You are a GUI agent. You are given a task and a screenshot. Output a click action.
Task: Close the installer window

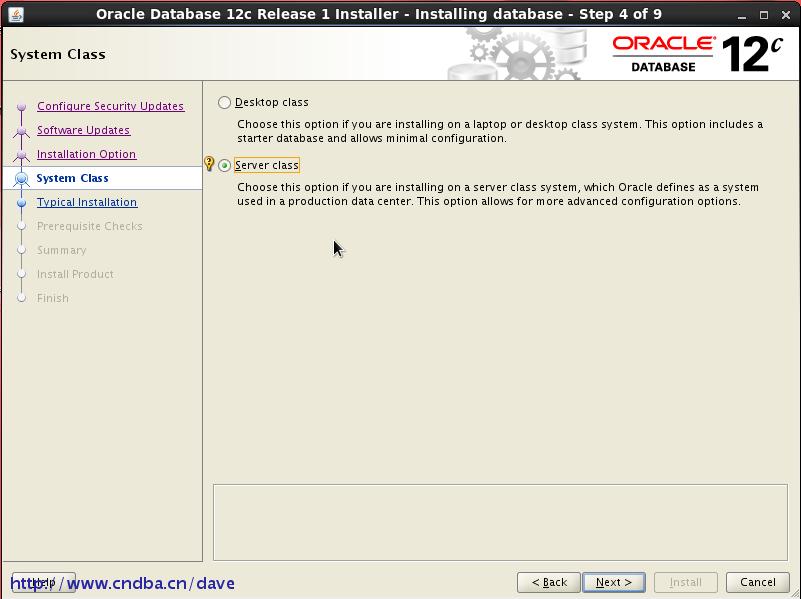(786, 15)
